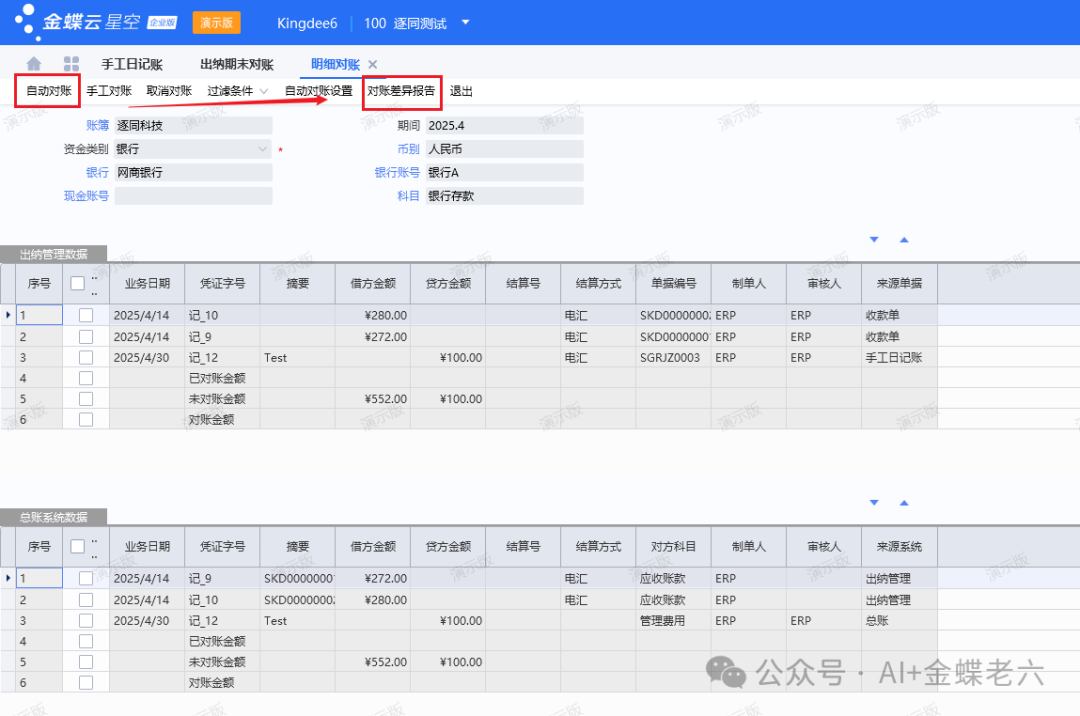Click the home icon in tab bar
The image size is (1080, 716).
[34, 64]
